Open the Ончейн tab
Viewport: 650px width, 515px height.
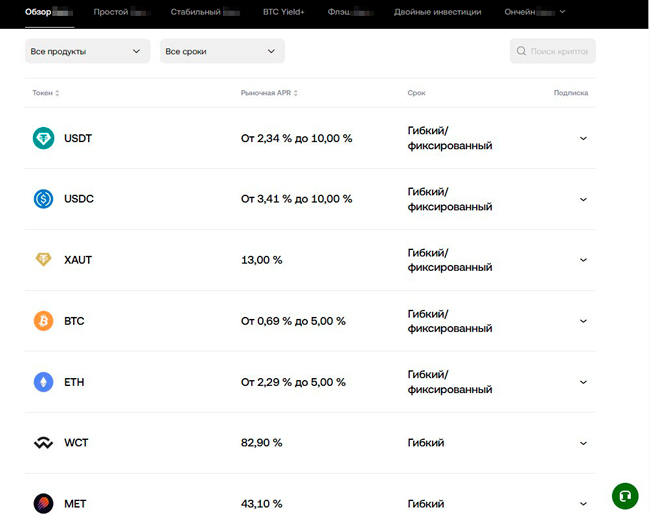click(x=530, y=12)
